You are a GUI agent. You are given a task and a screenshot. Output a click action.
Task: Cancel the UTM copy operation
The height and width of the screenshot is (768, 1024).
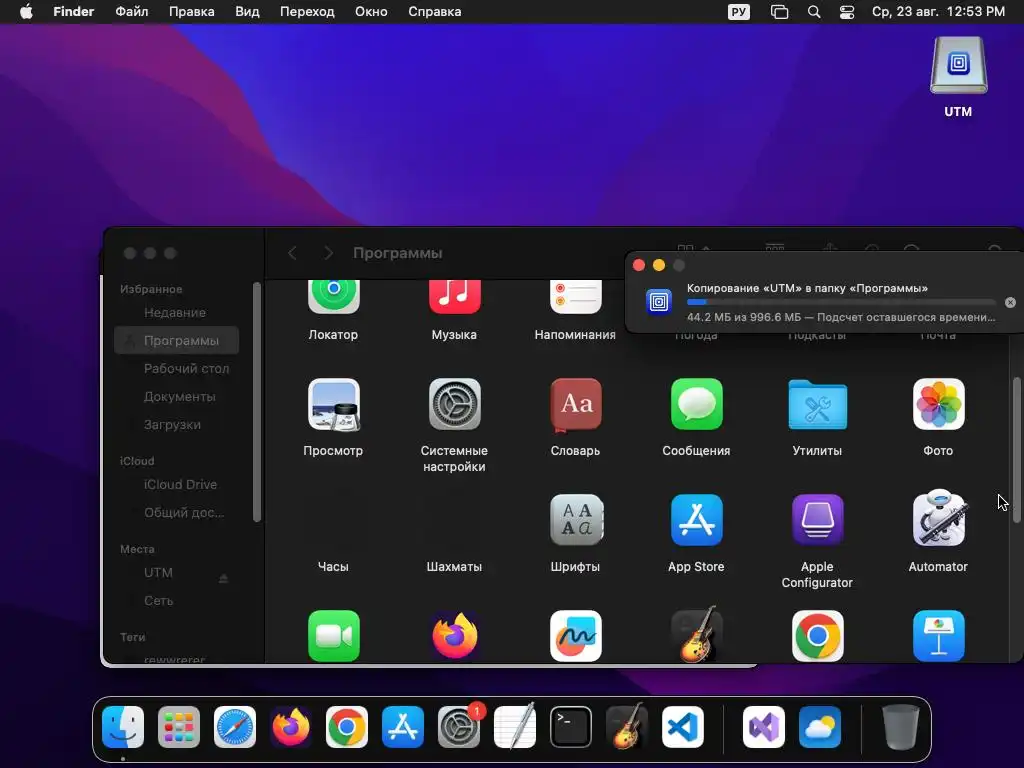coord(1010,302)
